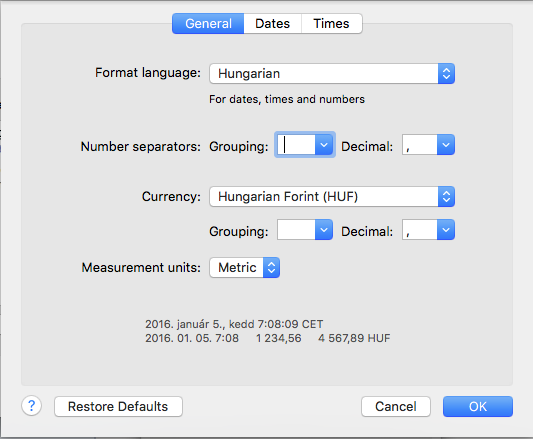
Task: Confirm settings with the OK button
Action: point(478,406)
